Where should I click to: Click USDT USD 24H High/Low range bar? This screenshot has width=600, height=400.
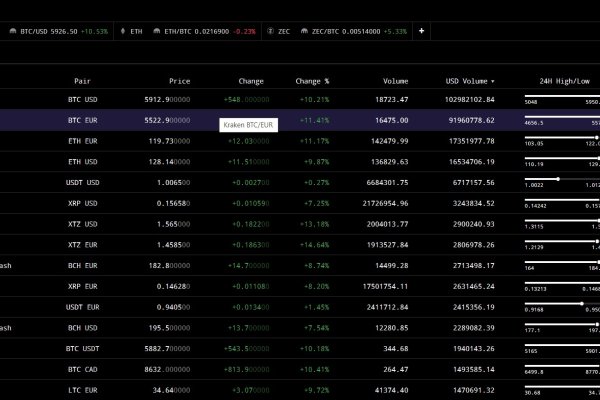tap(562, 179)
